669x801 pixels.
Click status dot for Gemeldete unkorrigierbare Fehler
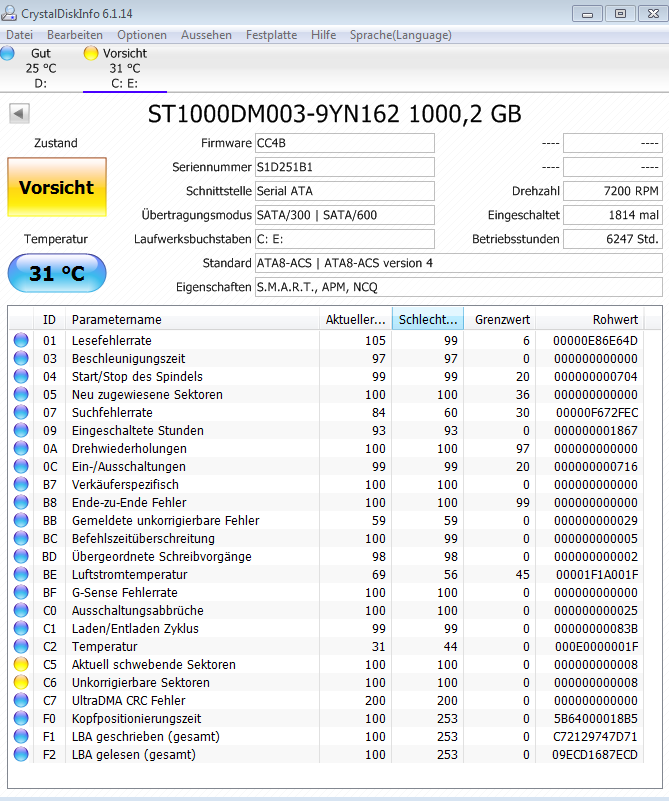21,521
